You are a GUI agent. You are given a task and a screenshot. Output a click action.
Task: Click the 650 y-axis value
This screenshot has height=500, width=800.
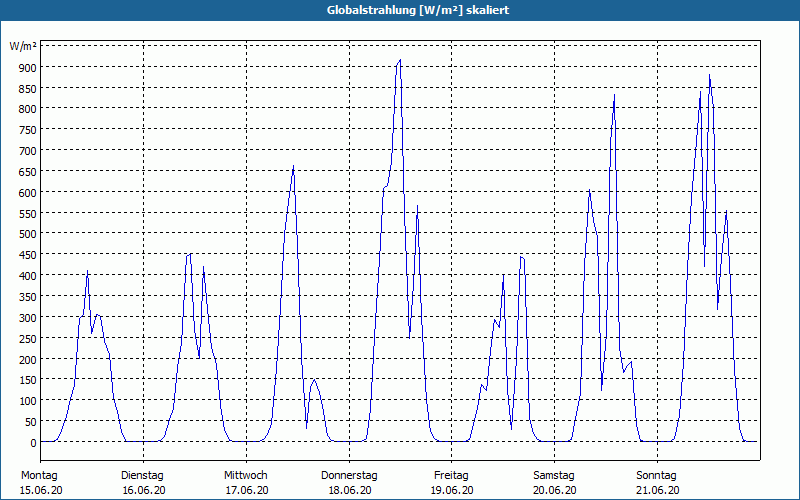28,172
